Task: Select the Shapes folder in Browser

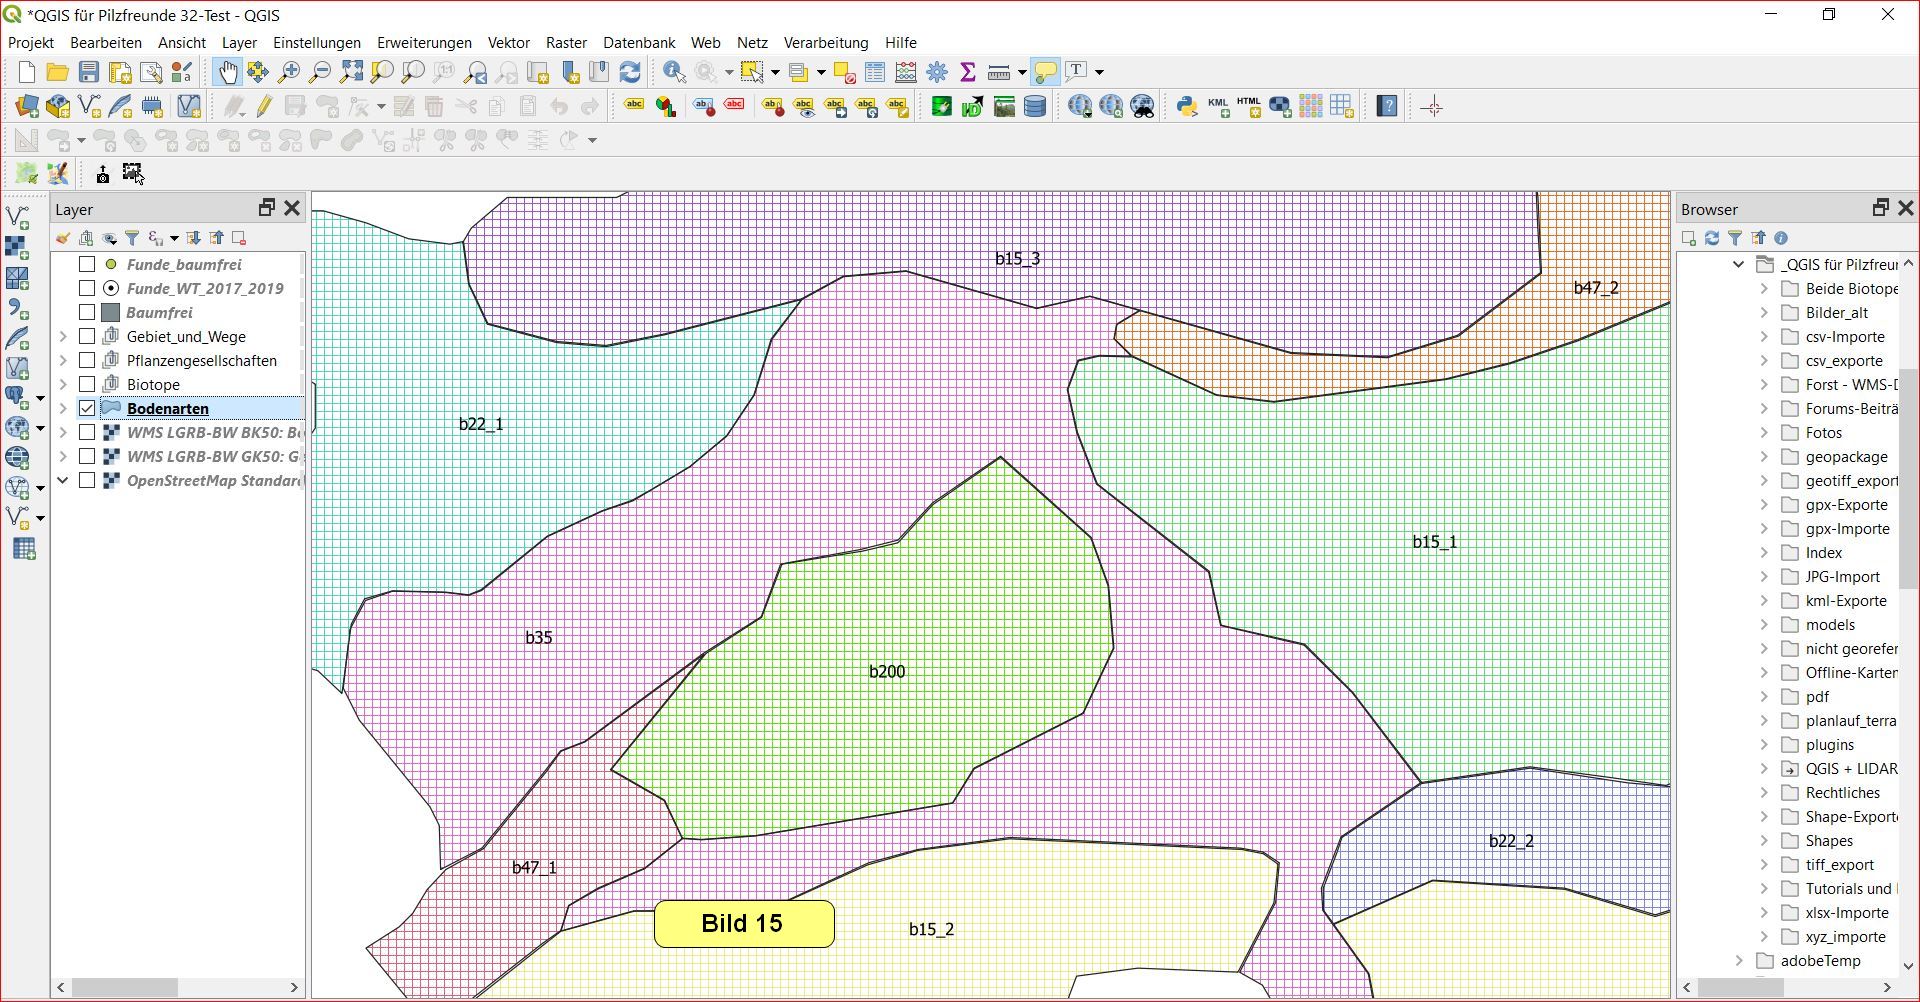Action: pos(1828,841)
